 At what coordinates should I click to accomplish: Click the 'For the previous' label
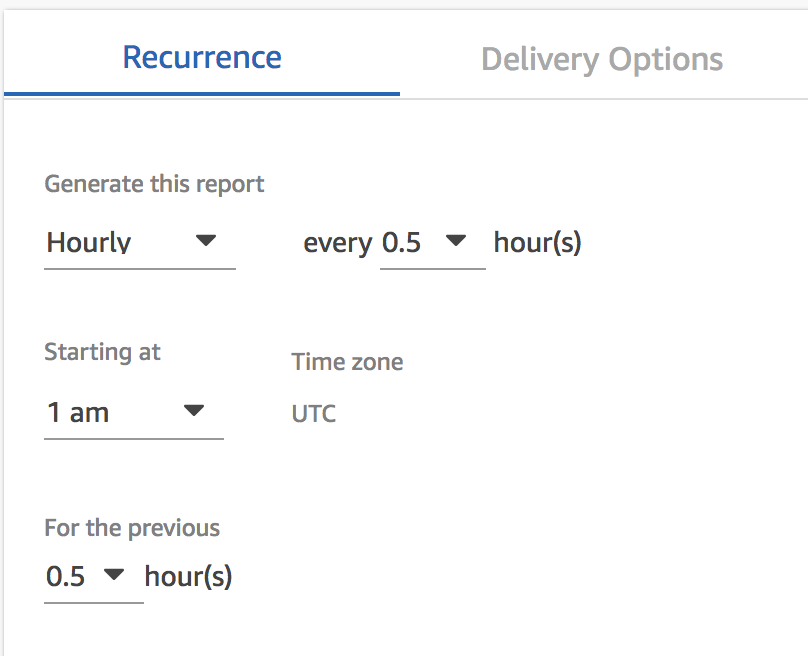coord(132,528)
